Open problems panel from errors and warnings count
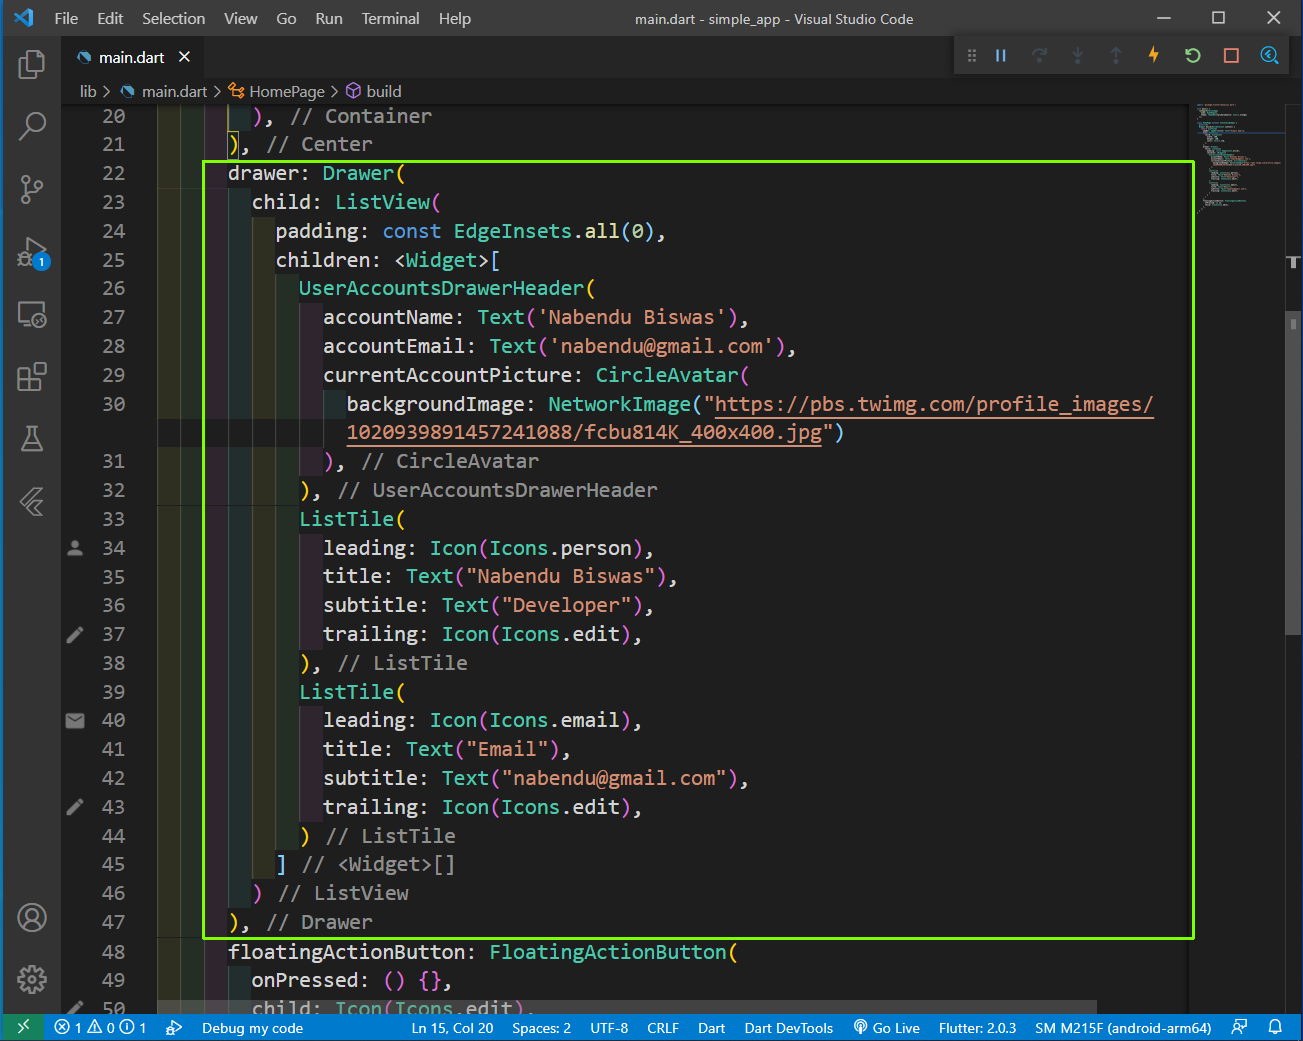Image resolution: width=1303 pixels, height=1041 pixels. [x=100, y=1027]
